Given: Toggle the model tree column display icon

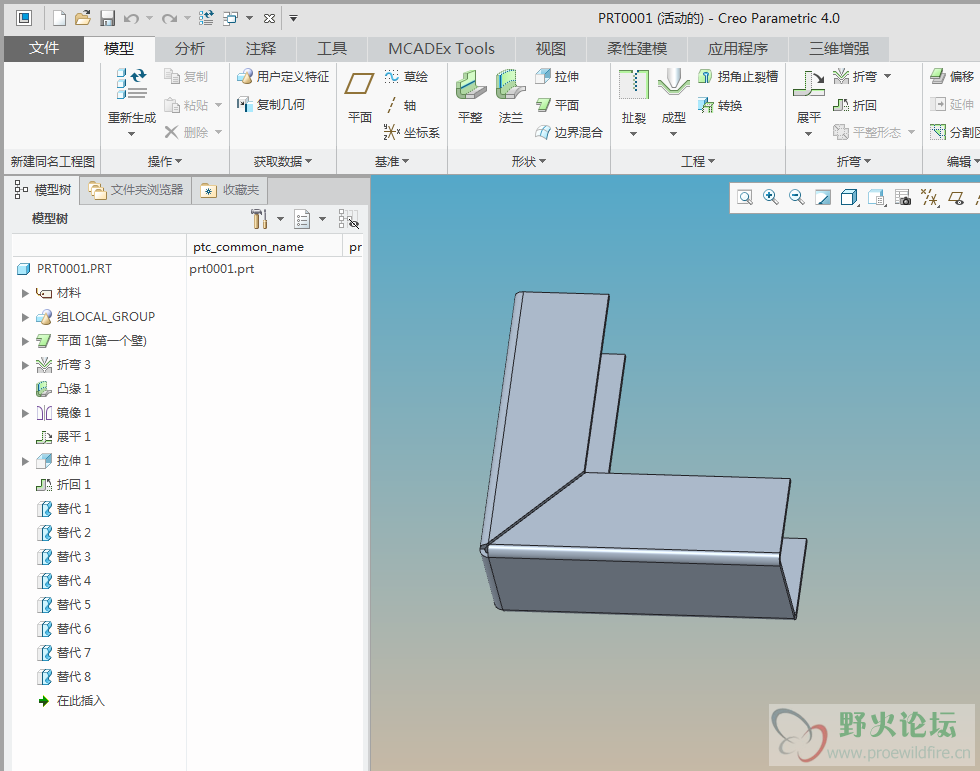Looking at the screenshot, I should click(349, 219).
